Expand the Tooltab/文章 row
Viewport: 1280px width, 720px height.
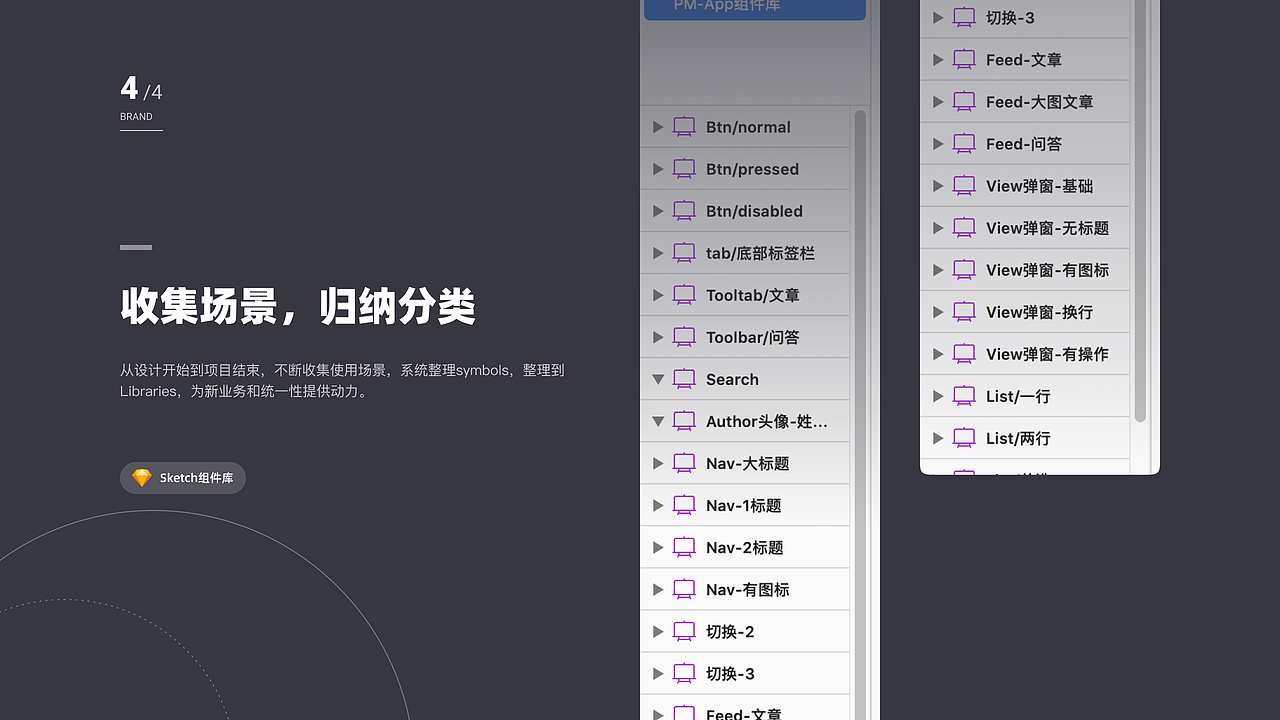point(658,295)
